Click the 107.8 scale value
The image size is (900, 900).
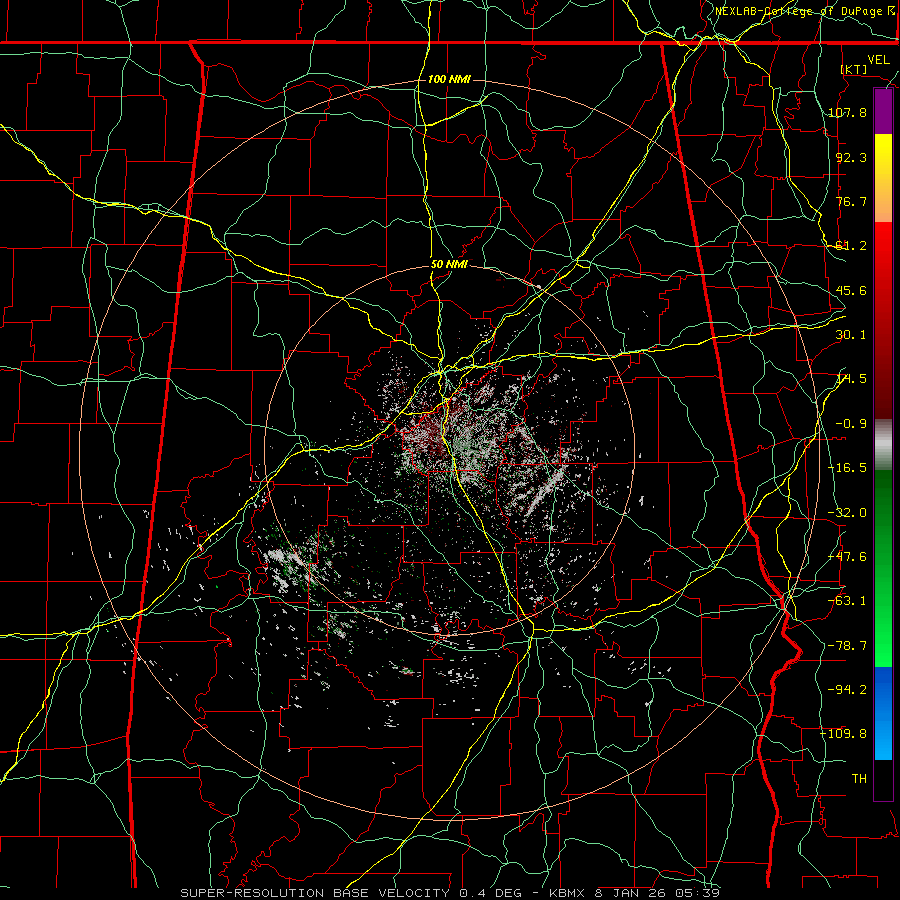(848, 112)
